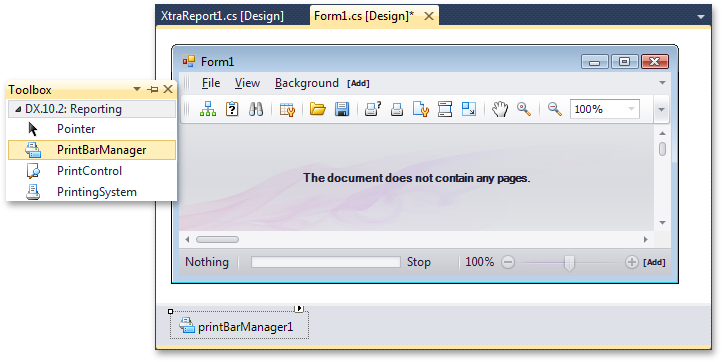Screen dimensions: 722x362
Task: Click the Save floppy disk icon
Action: coord(342,109)
